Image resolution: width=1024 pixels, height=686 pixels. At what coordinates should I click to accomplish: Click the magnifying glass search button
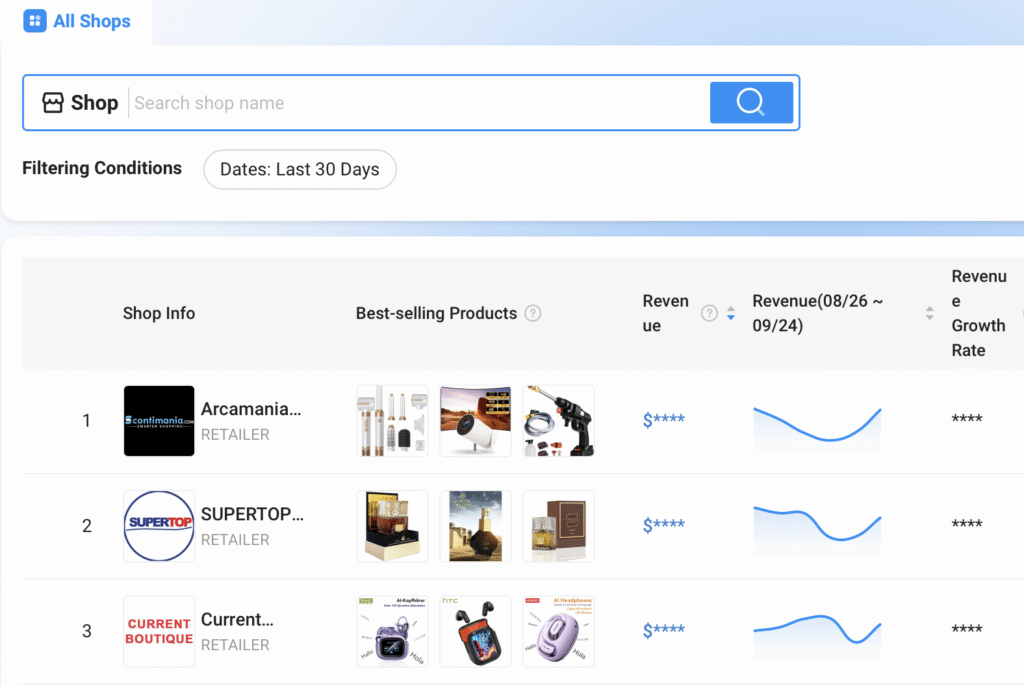click(751, 102)
